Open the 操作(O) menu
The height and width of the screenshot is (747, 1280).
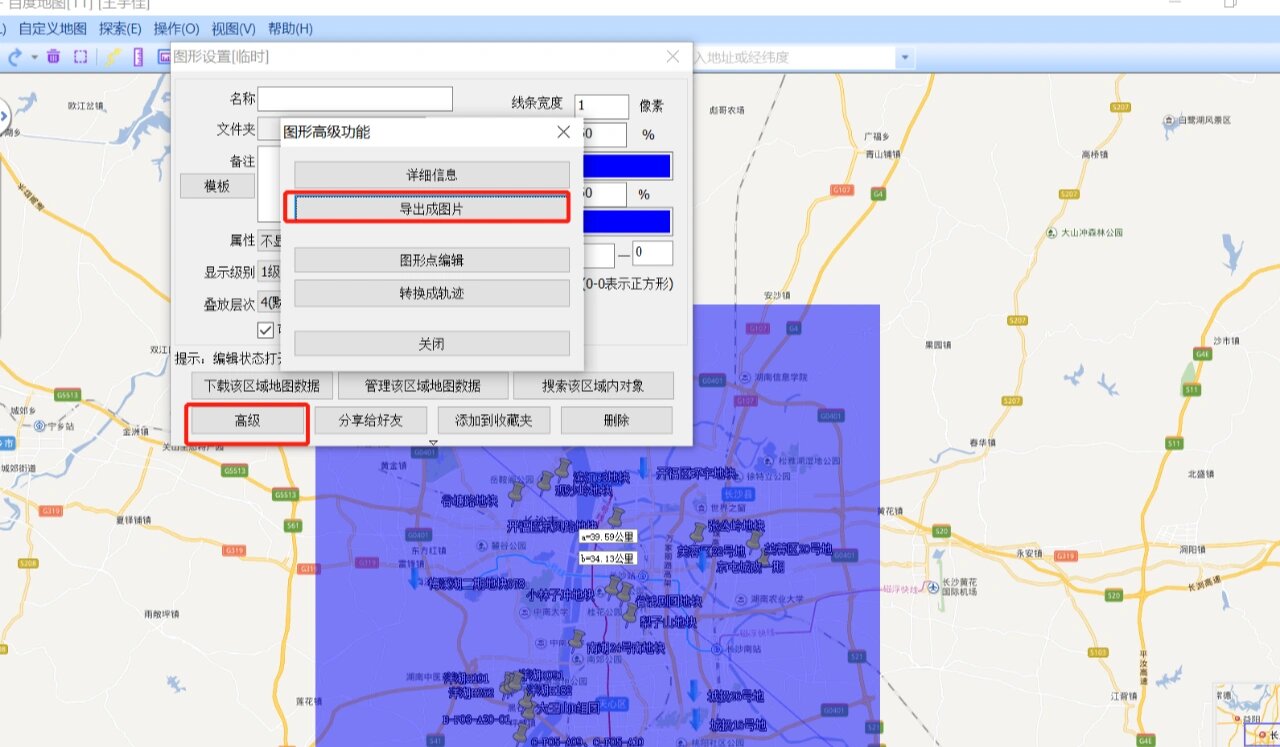click(177, 29)
